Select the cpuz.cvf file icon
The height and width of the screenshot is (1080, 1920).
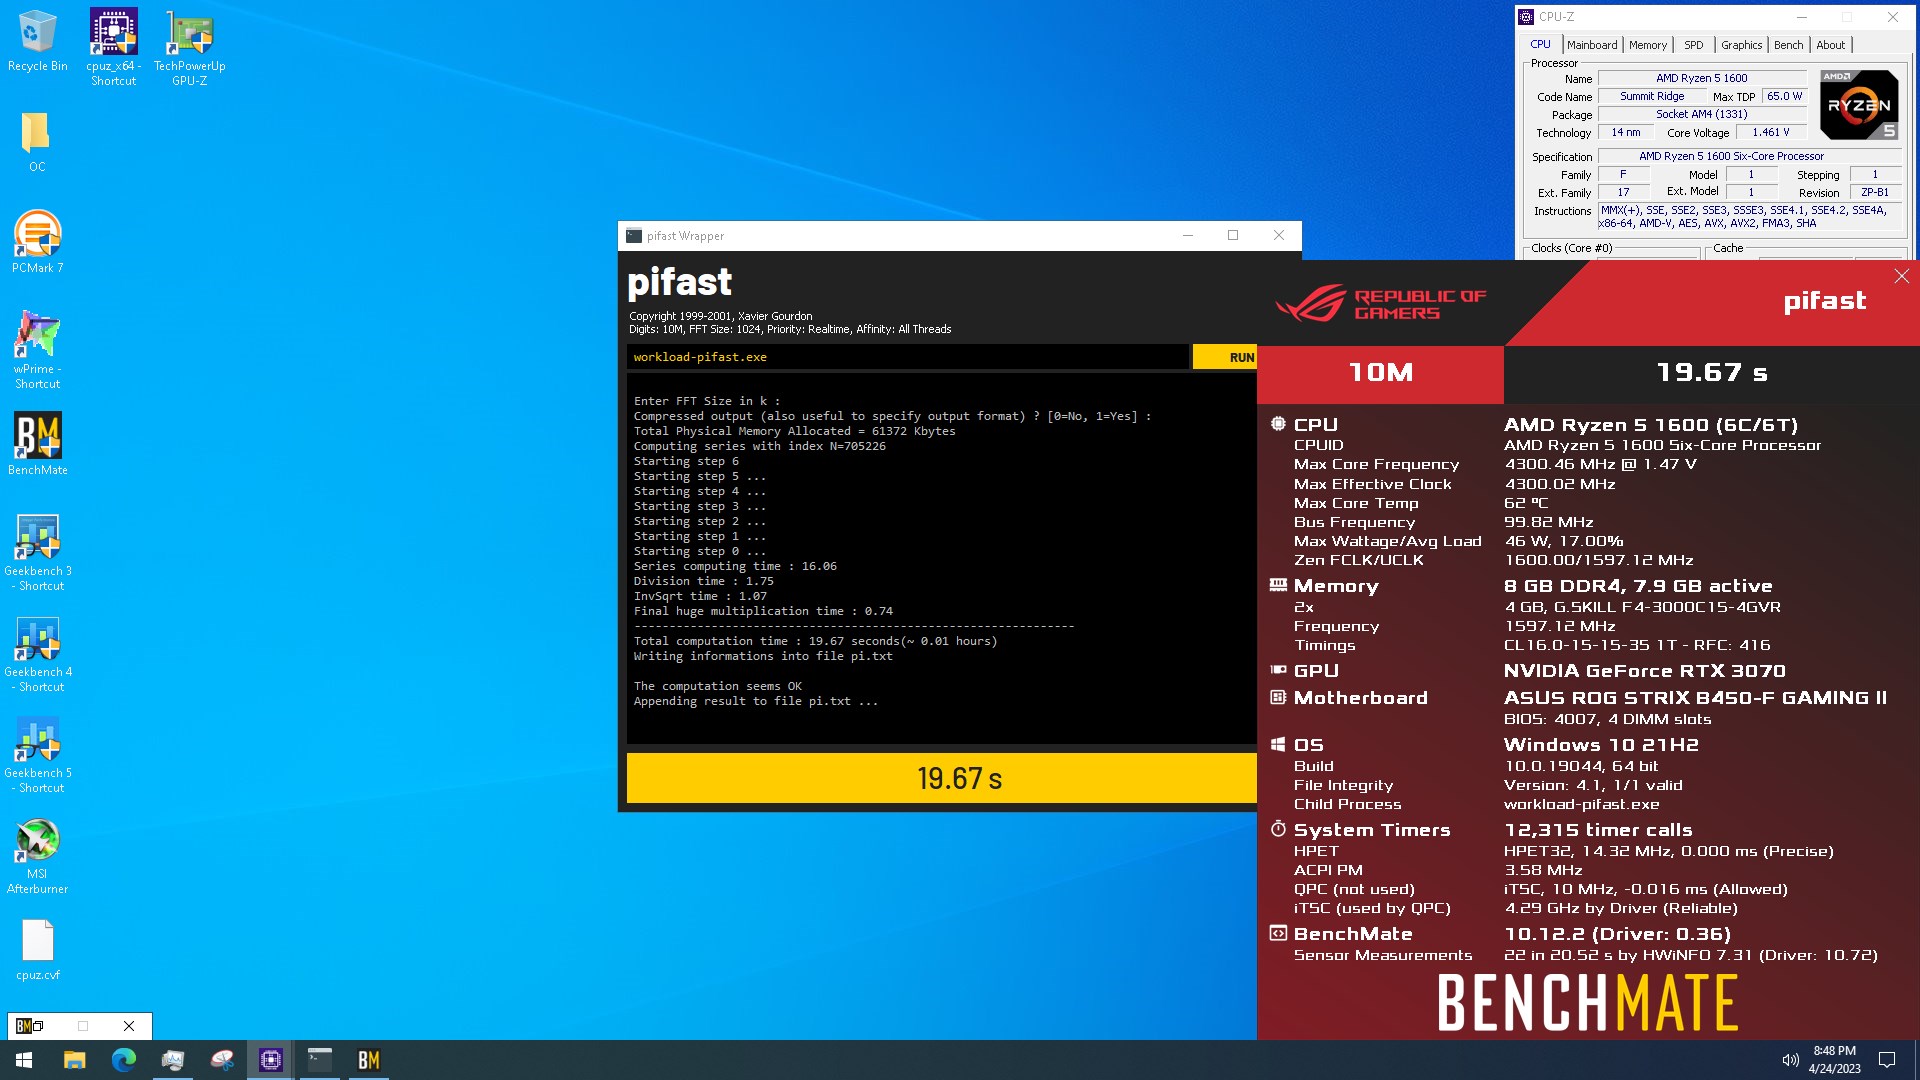(x=37, y=949)
